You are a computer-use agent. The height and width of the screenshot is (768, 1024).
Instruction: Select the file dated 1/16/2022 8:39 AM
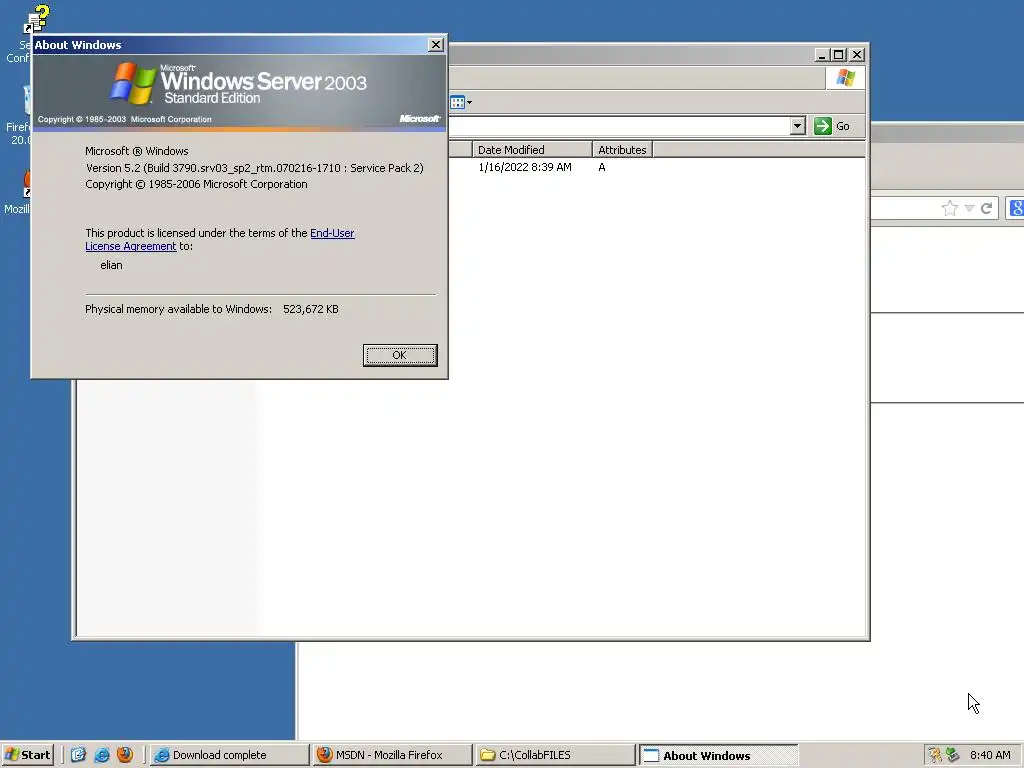coord(525,167)
